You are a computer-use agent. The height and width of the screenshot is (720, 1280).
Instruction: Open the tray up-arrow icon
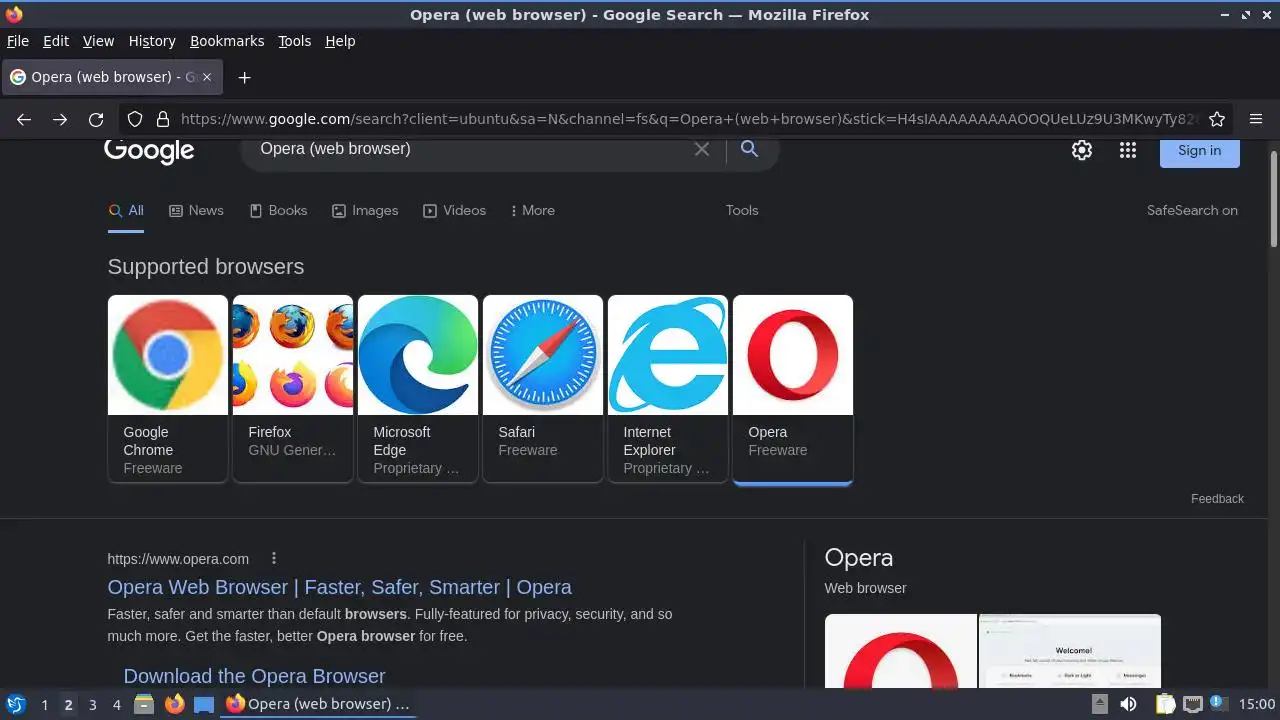pyautogui.click(x=1099, y=704)
